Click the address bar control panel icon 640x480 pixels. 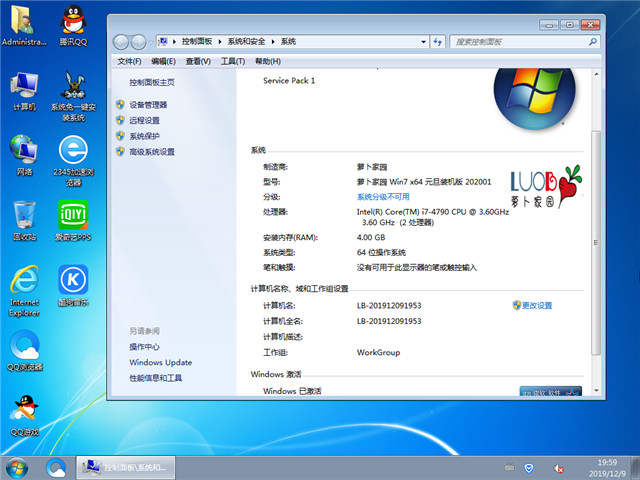[x=163, y=41]
